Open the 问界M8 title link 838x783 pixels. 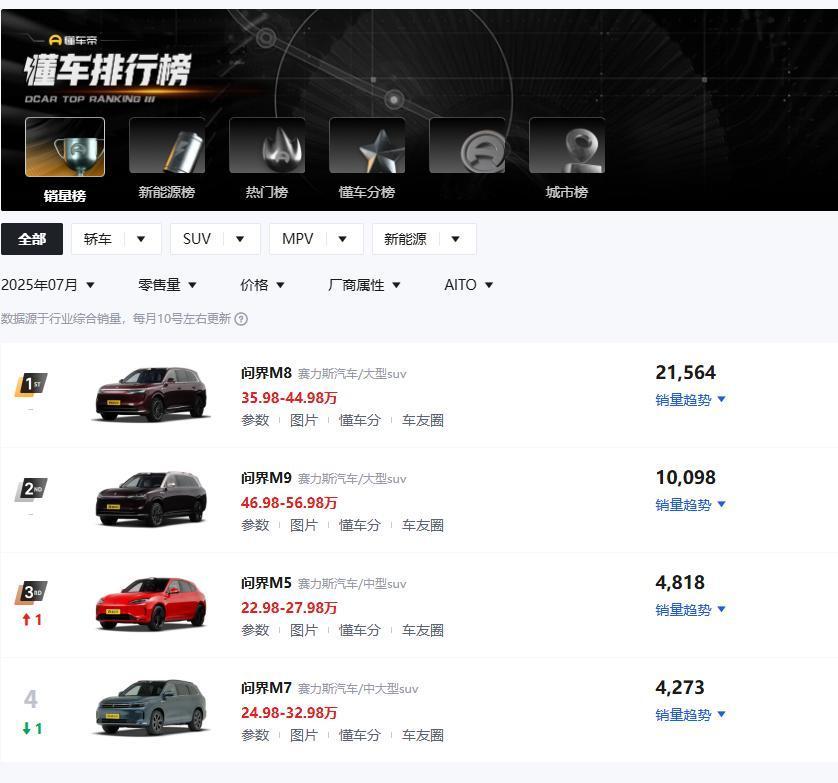click(266, 373)
